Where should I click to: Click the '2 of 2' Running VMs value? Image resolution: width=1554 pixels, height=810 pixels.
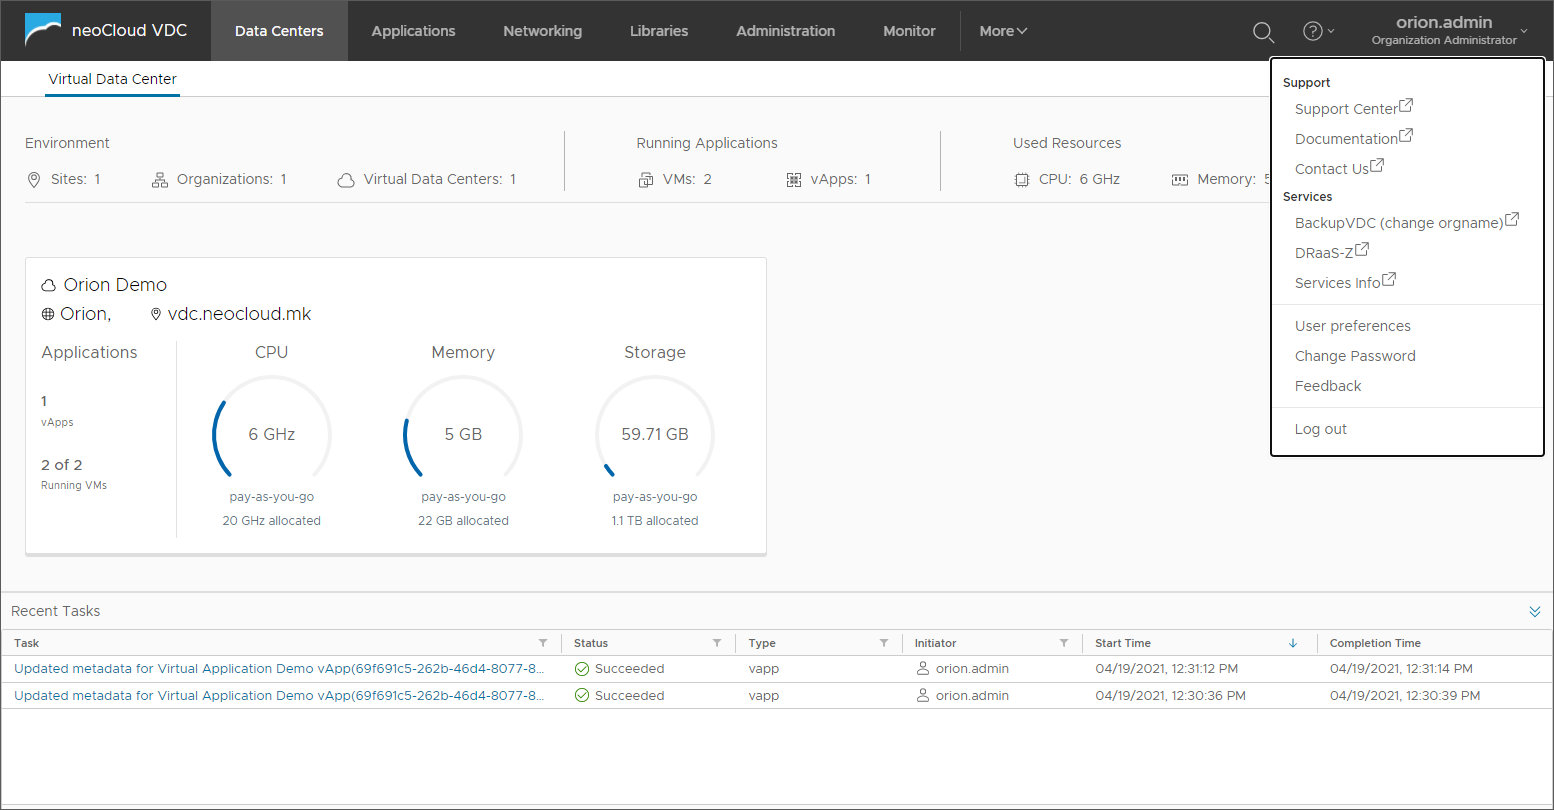pos(62,465)
